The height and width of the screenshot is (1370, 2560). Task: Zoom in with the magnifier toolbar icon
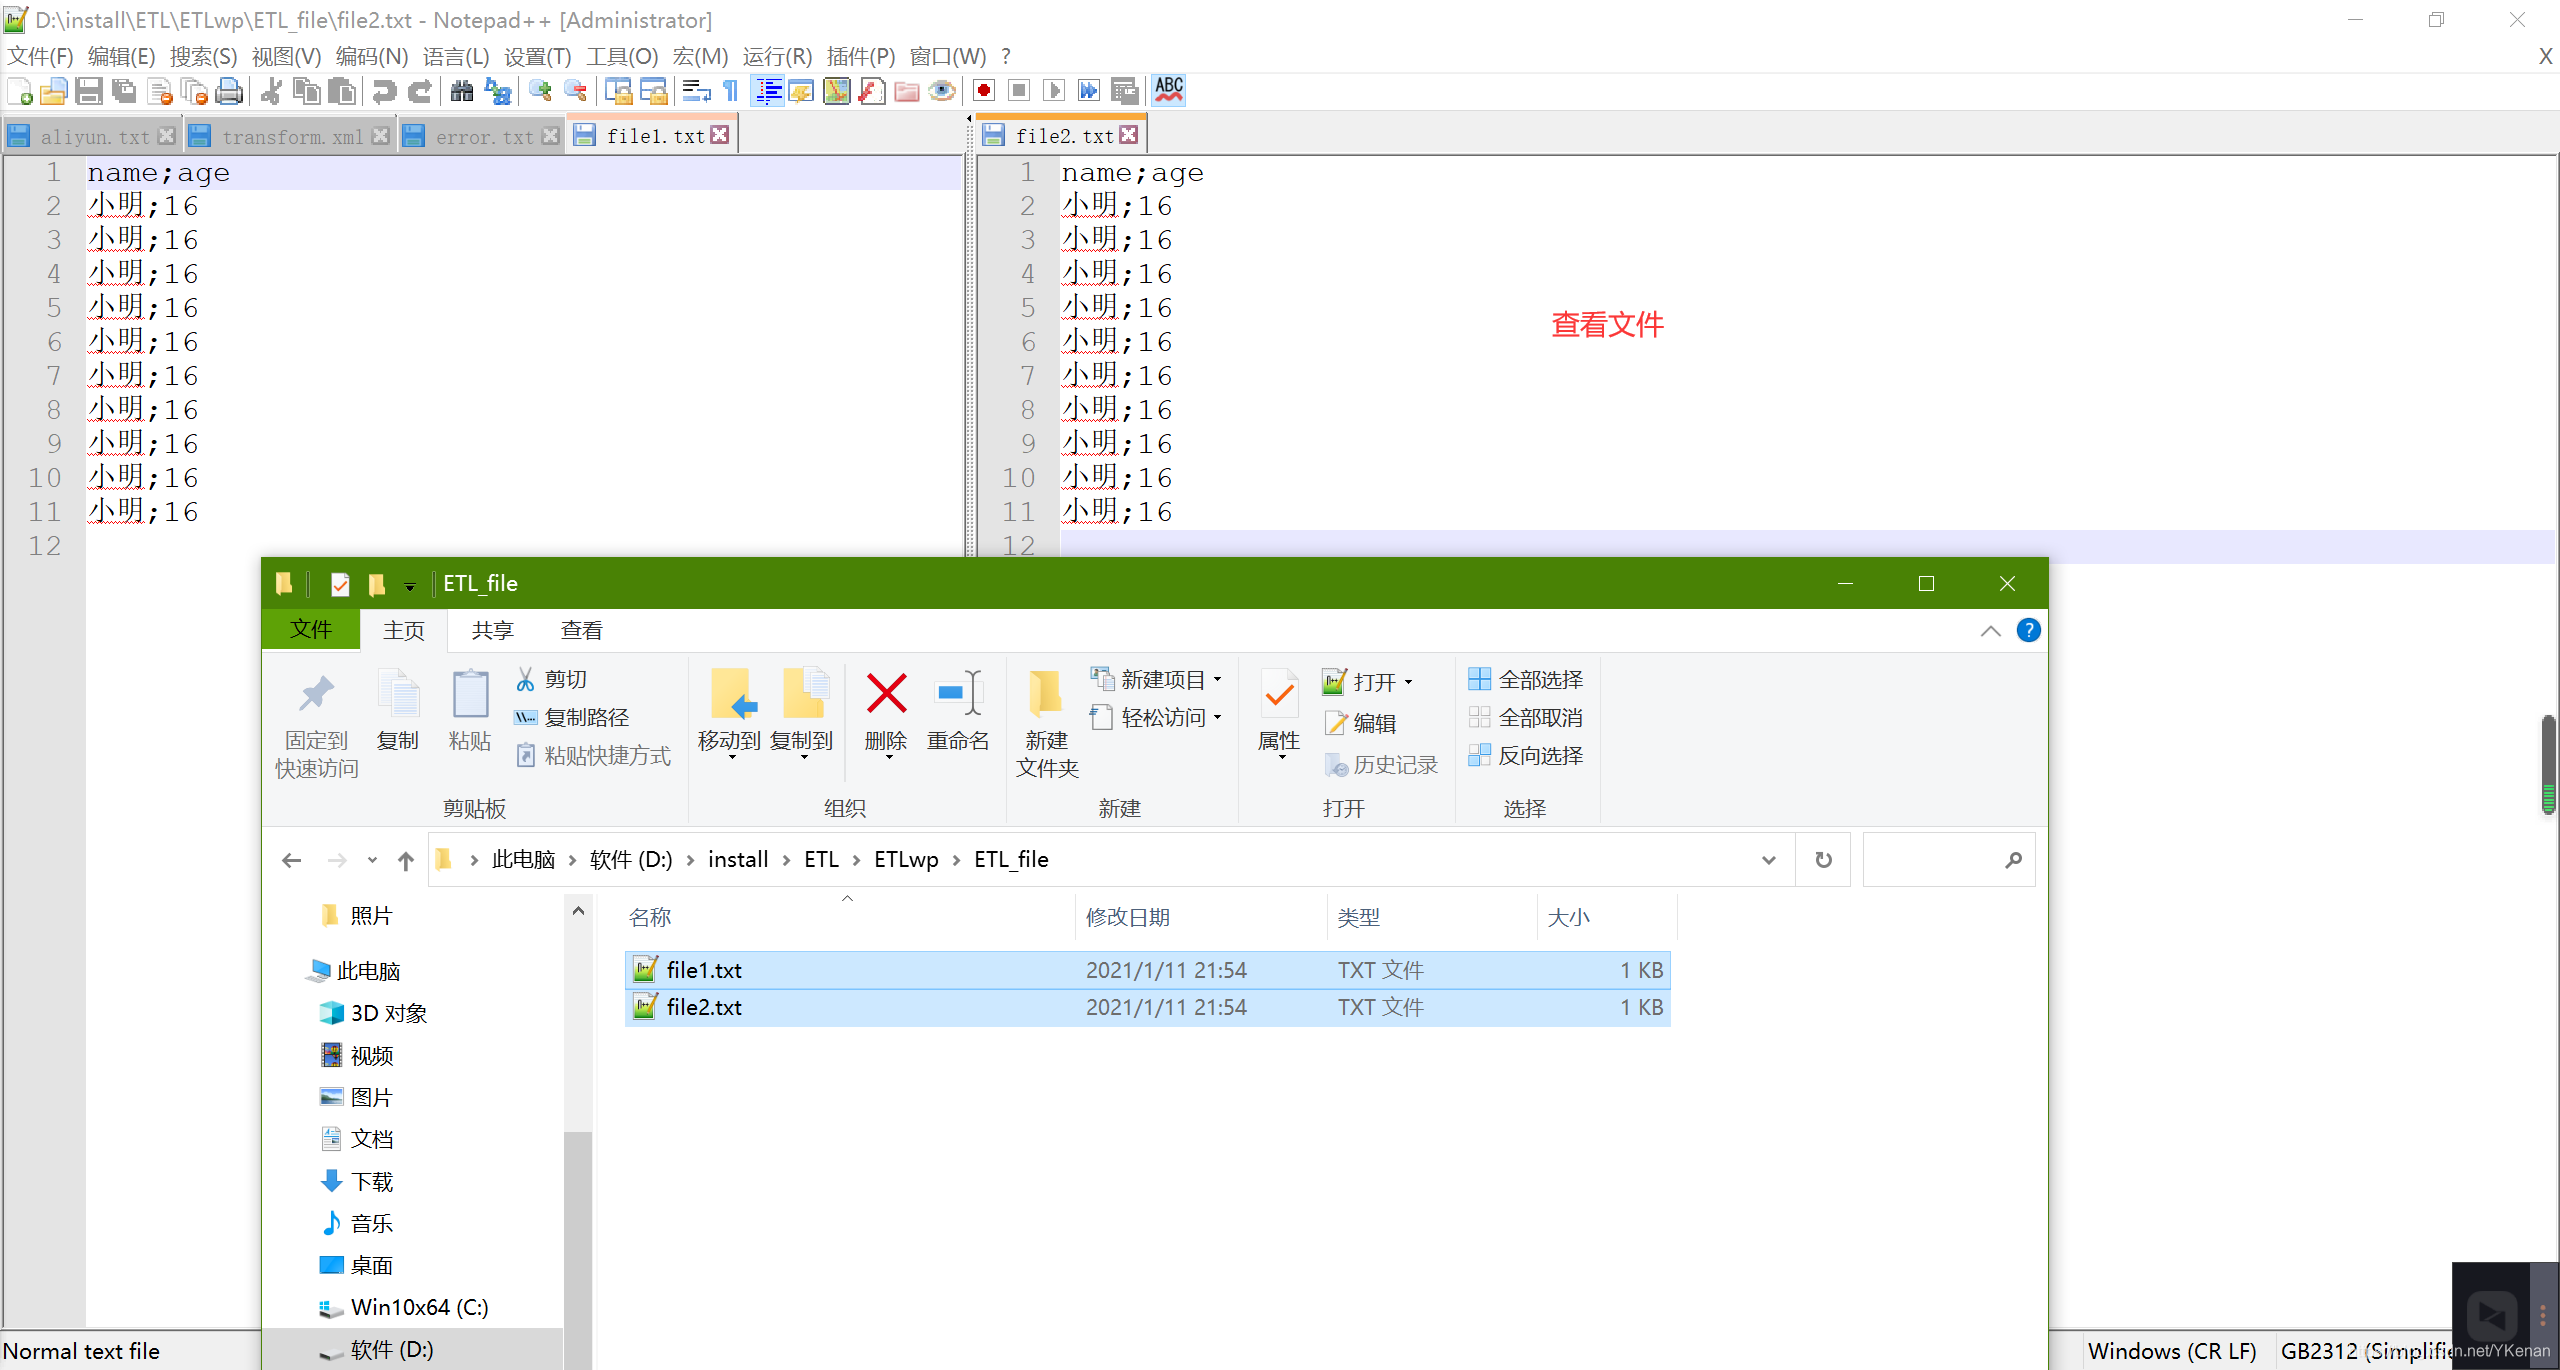pyautogui.click(x=540, y=91)
